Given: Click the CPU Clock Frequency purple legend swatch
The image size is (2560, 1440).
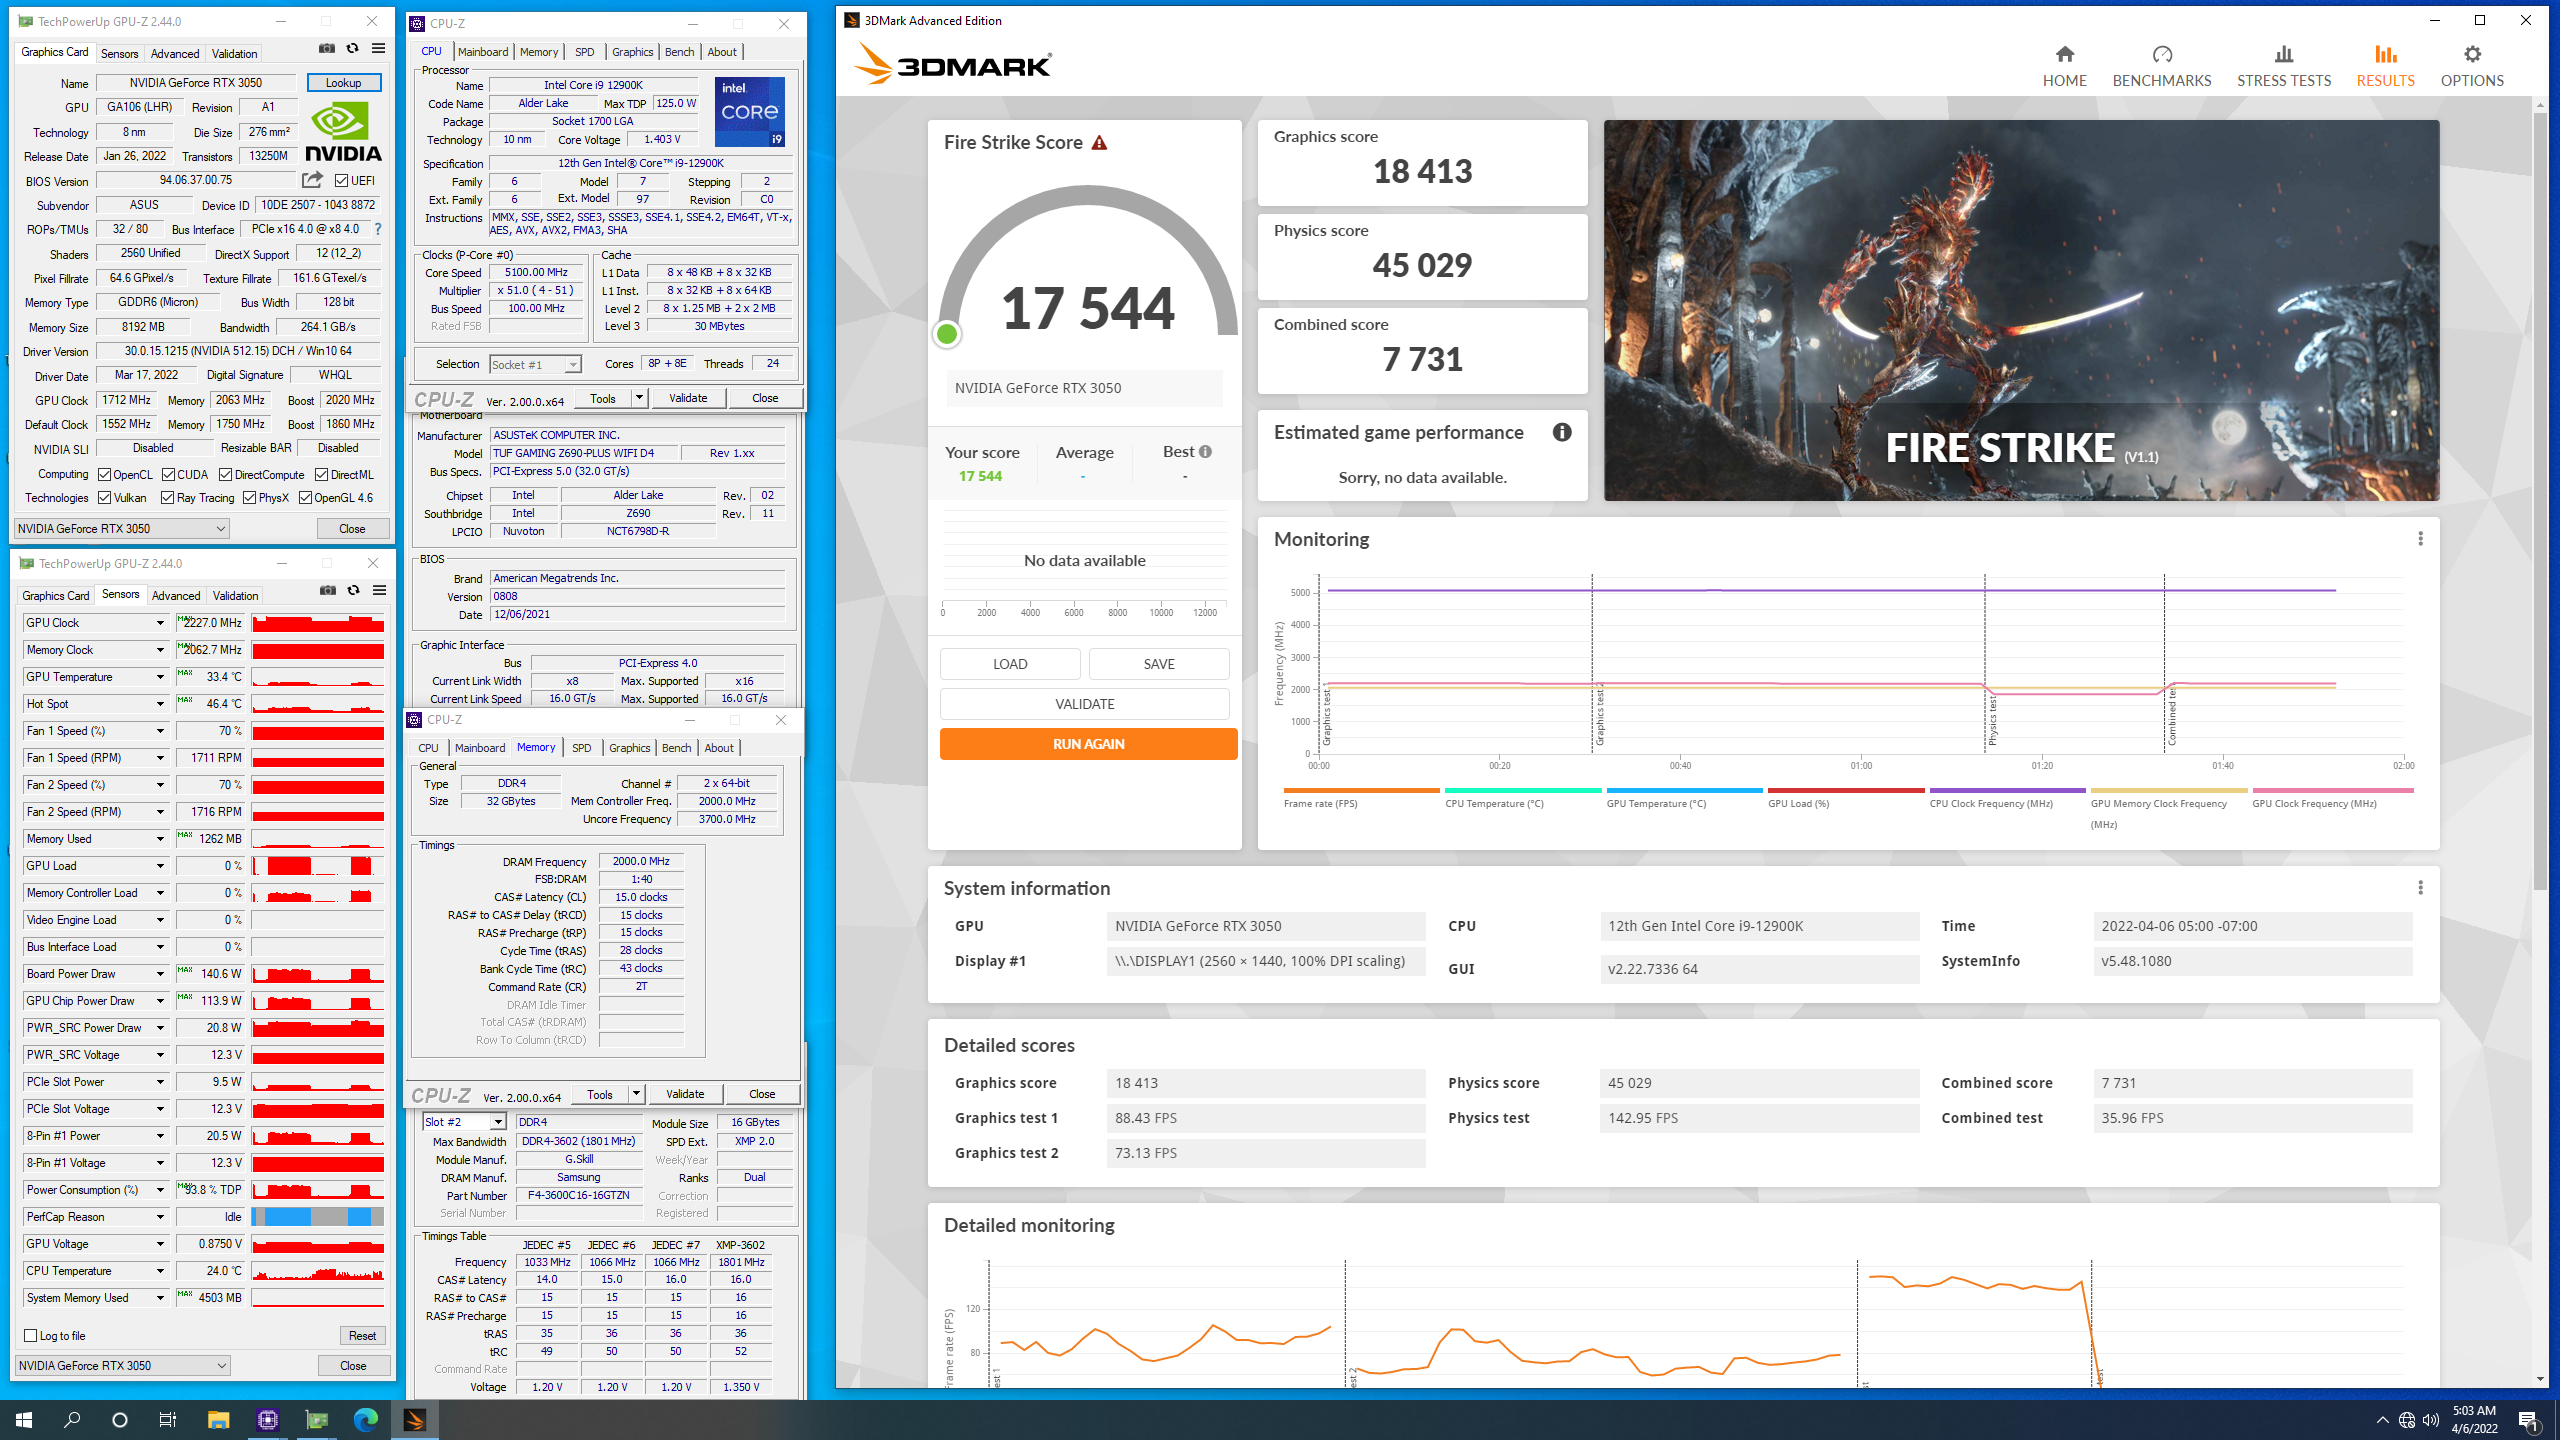Looking at the screenshot, I should (2007, 790).
